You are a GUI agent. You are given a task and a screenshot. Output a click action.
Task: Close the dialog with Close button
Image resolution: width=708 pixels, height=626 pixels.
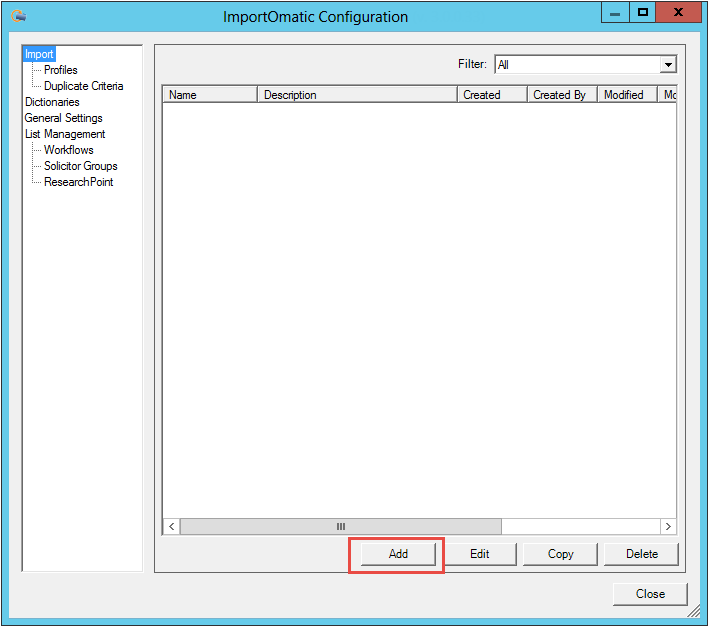click(649, 594)
